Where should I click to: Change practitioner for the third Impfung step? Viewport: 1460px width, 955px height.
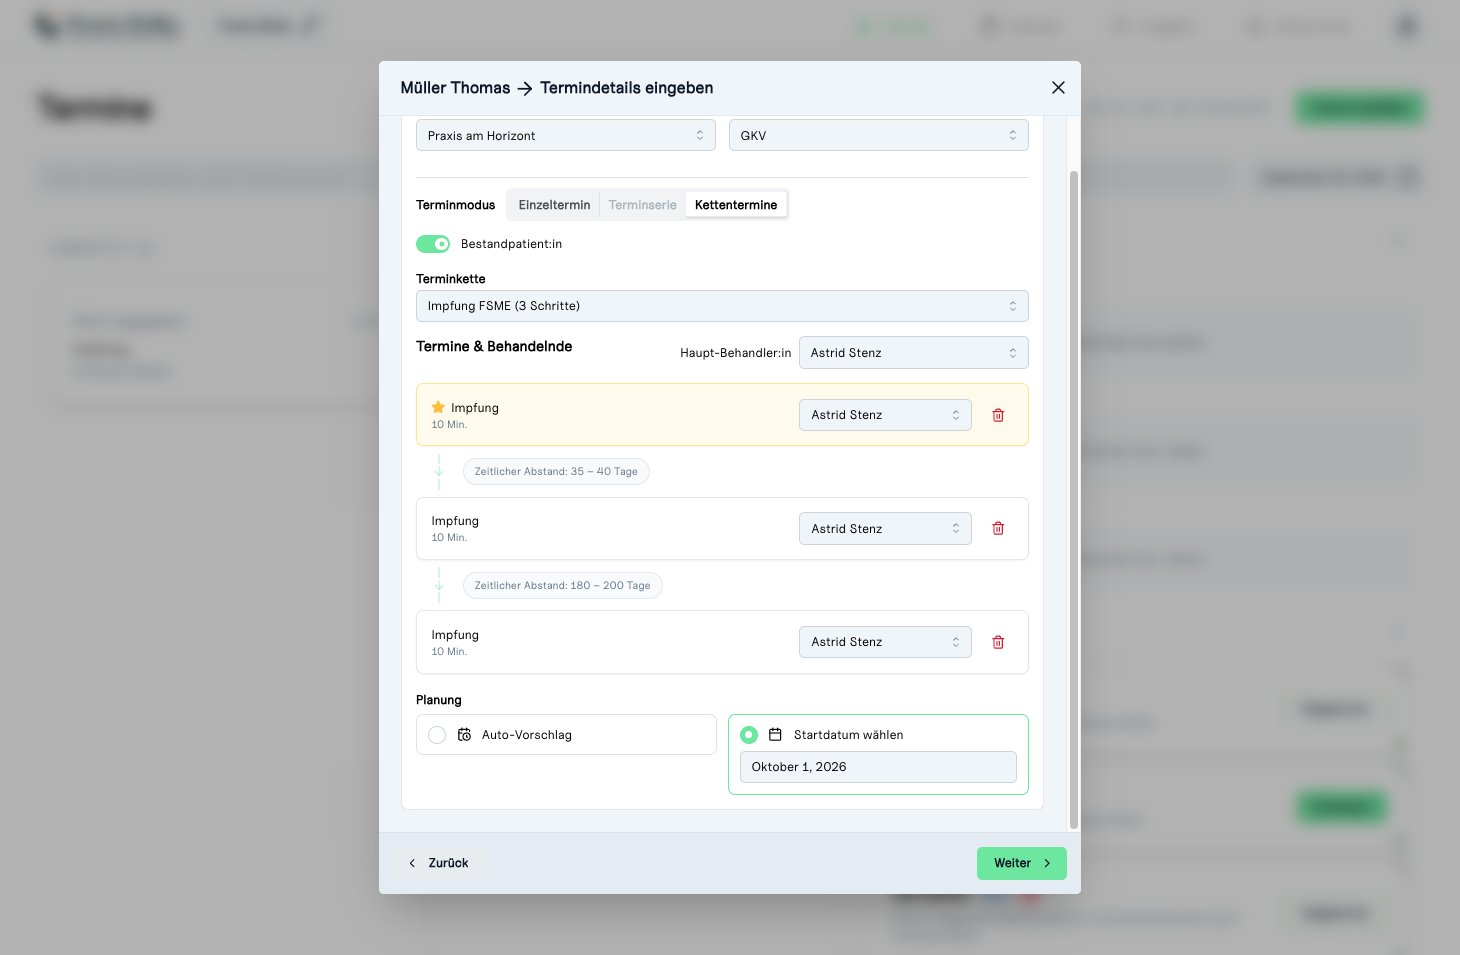coord(885,642)
